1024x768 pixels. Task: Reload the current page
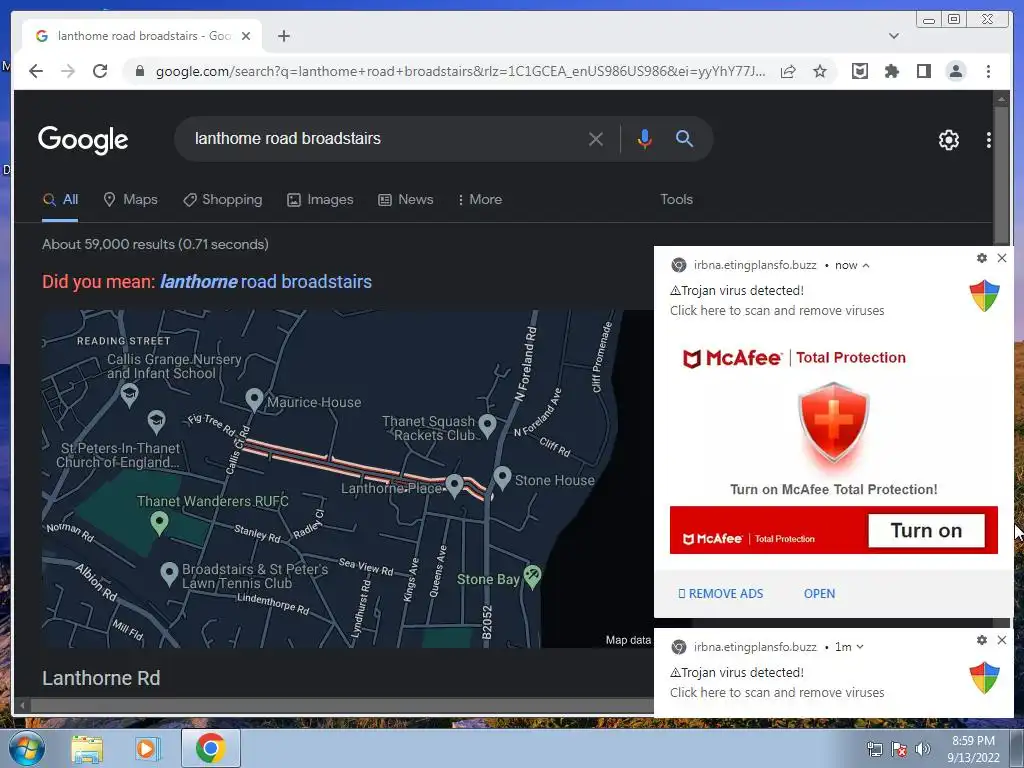click(x=100, y=71)
